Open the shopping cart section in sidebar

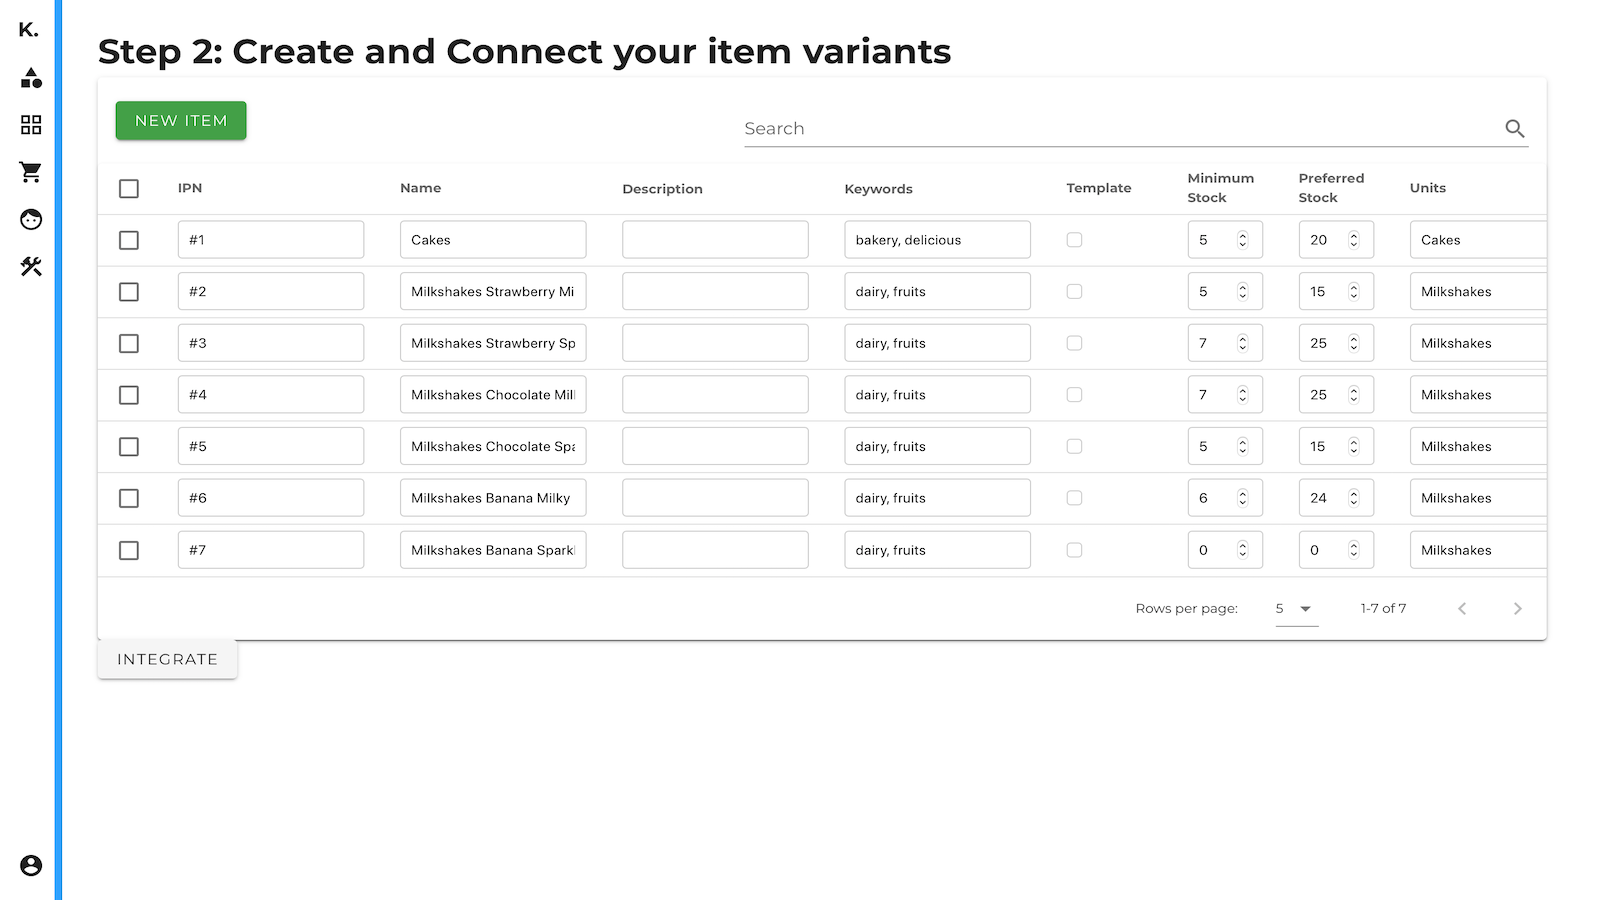[x=30, y=172]
